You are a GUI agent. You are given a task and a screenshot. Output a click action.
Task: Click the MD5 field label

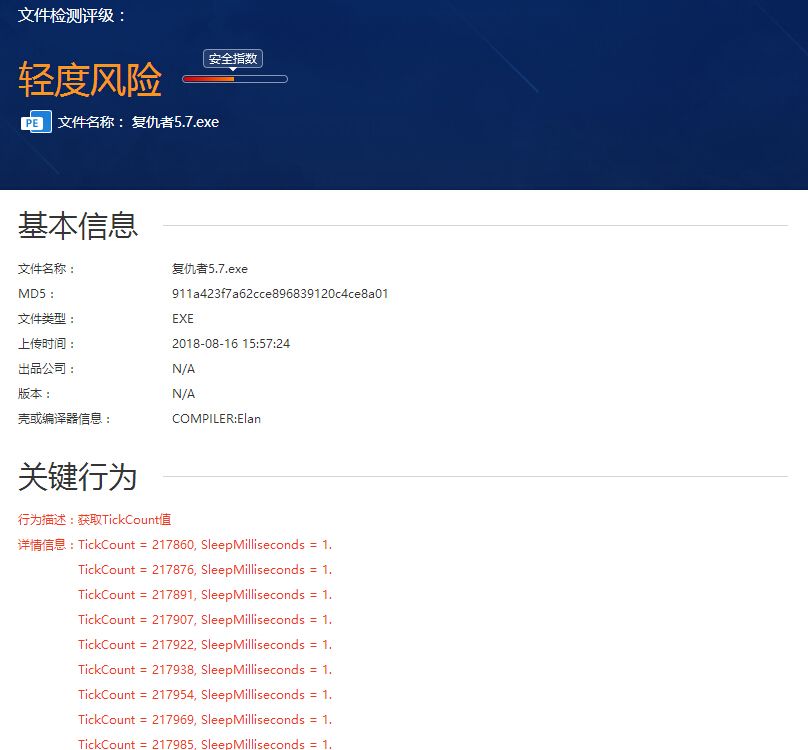(x=36, y=294)
